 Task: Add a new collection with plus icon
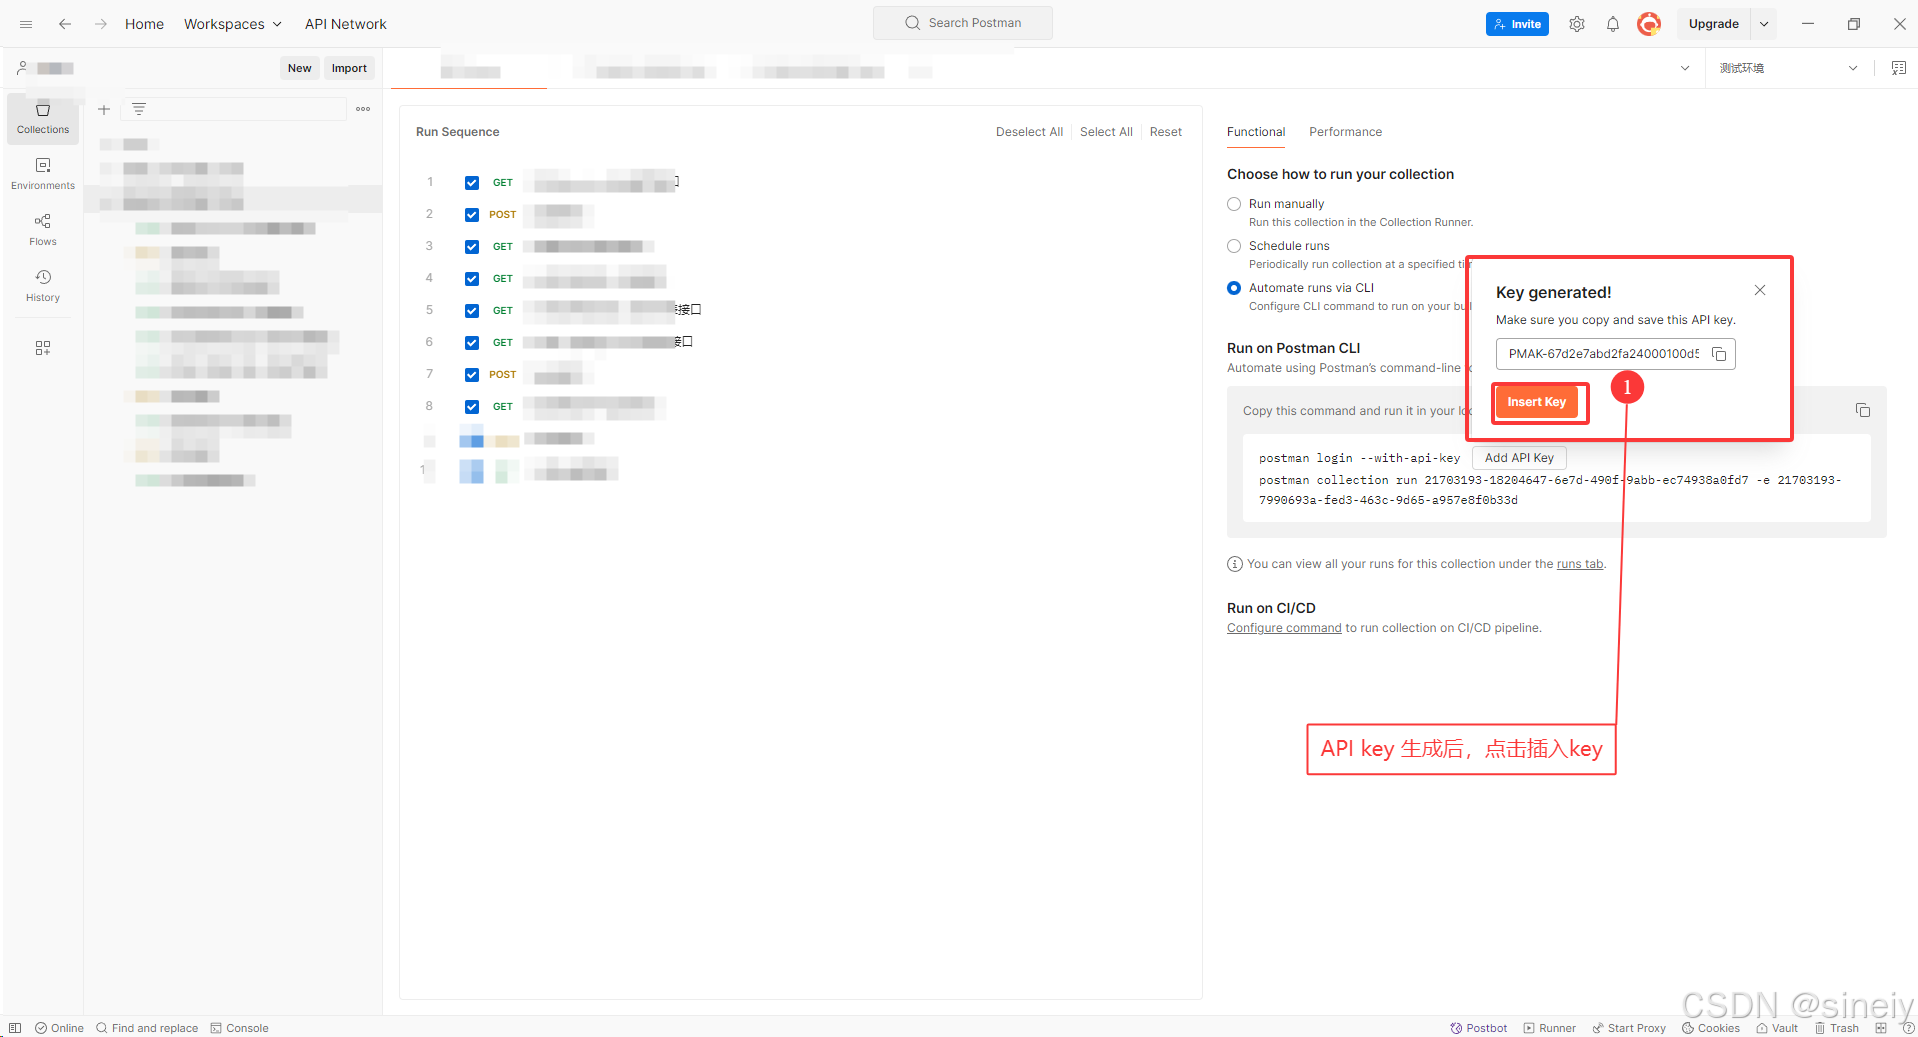tap(104, 109)
